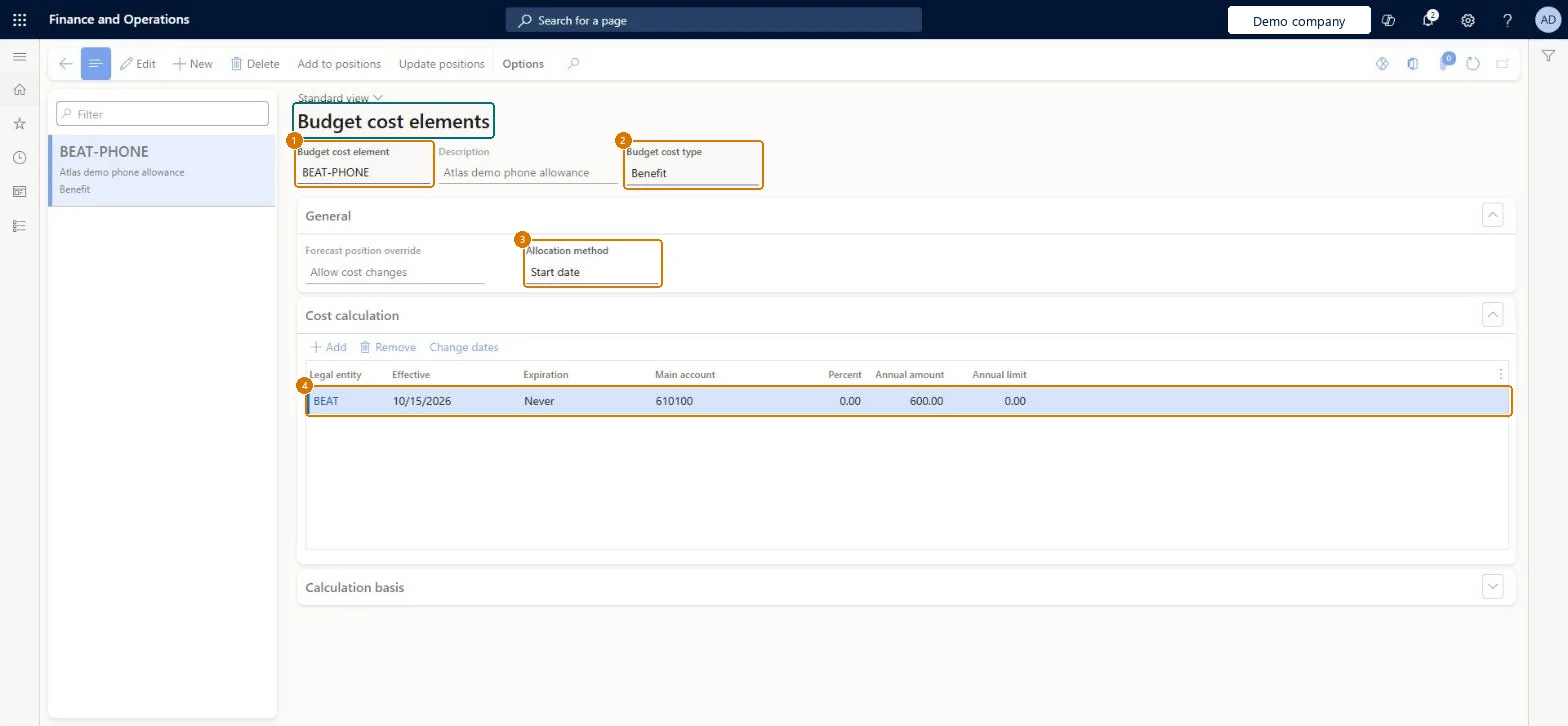The height and width of the screenshot is (726, 1568).
Task: Open Workspaces icon in sidebar
Action: point(19,191)
